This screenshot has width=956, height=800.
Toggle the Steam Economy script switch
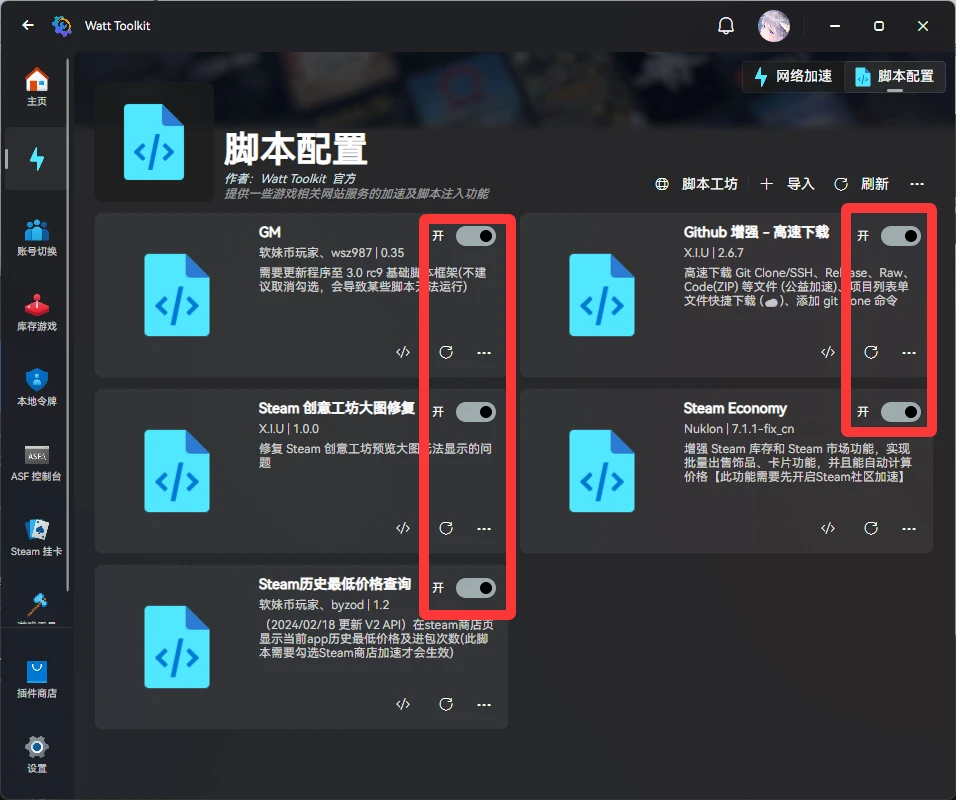pyautogui.click(x=901, y=412)
